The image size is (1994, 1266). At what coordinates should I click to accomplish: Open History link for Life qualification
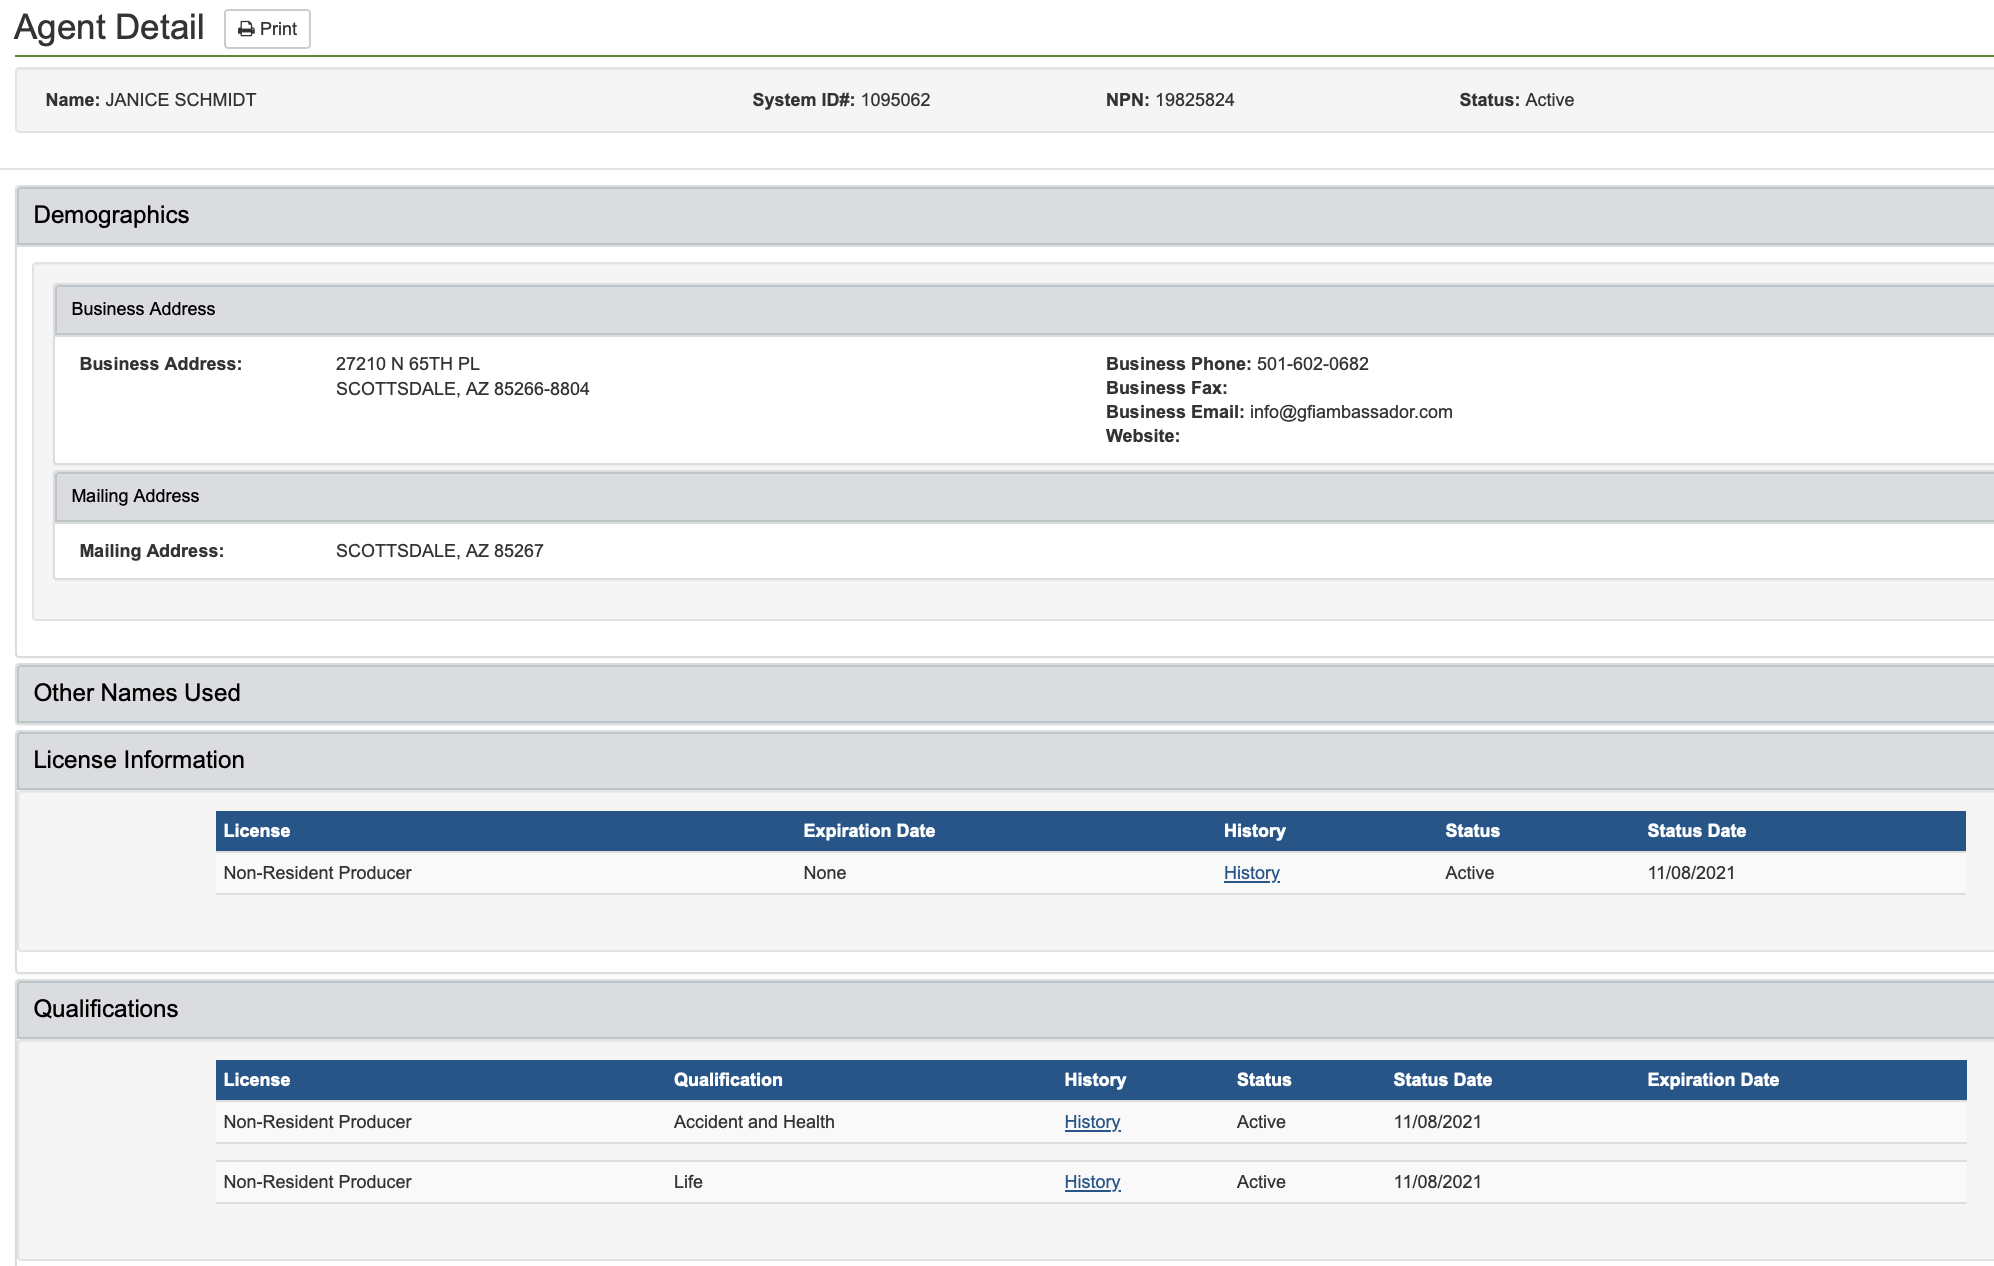tap(1092, 1182)
